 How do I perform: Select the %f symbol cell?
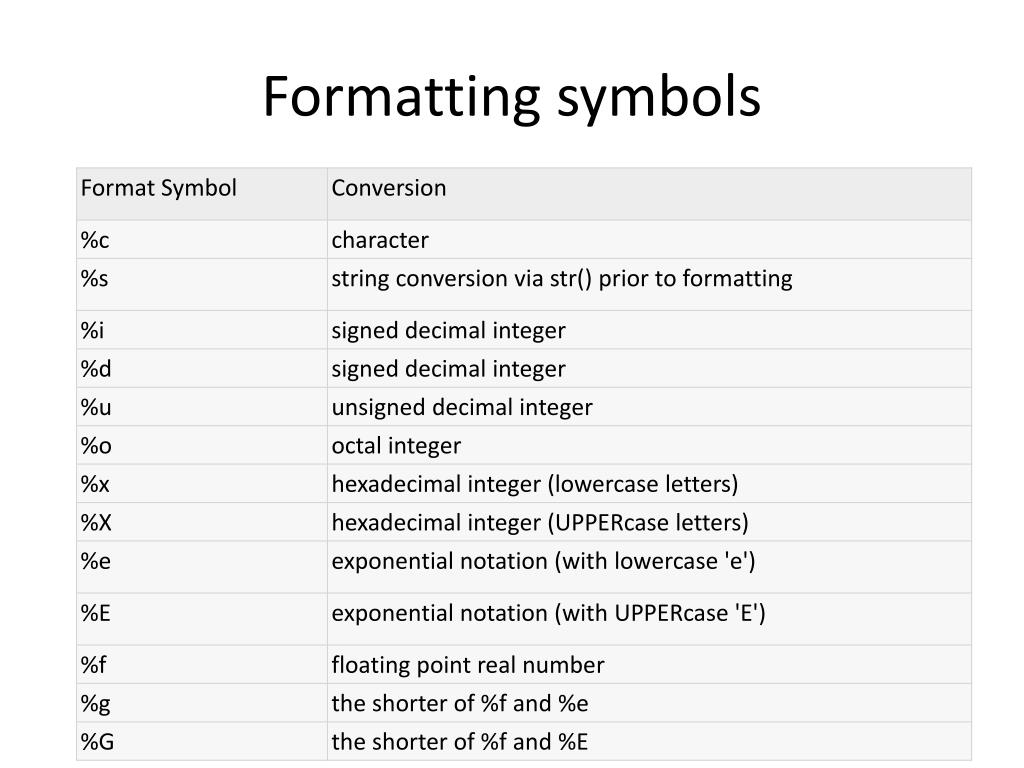click(202, 665)
